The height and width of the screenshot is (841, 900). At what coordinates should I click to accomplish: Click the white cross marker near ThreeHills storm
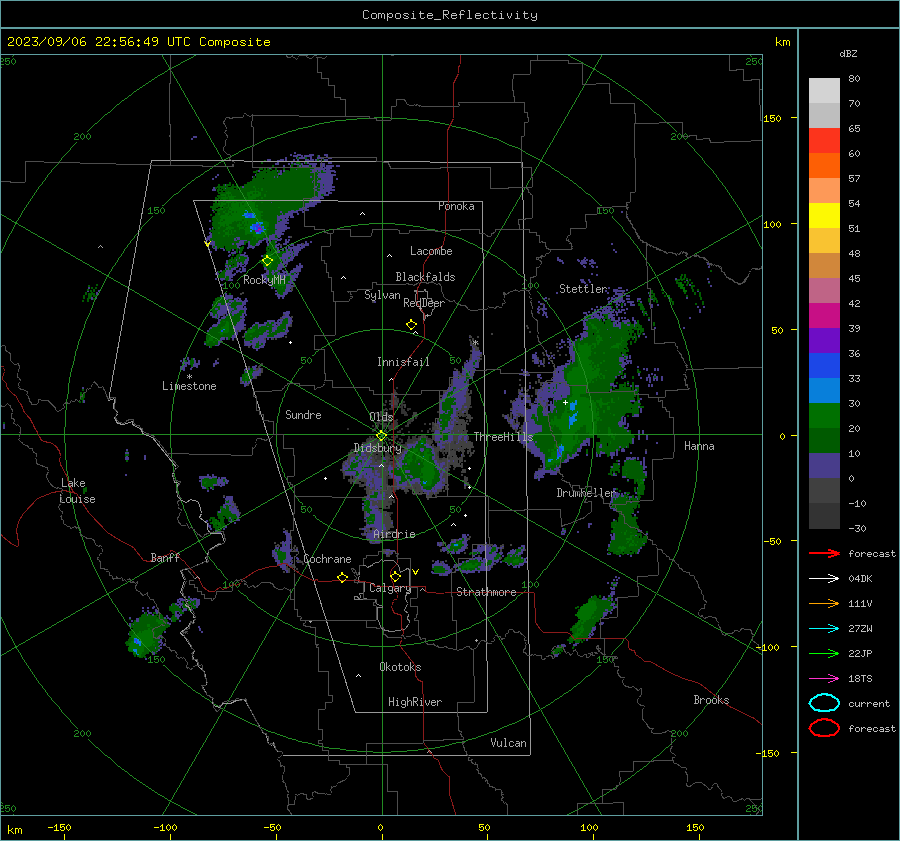565,403
